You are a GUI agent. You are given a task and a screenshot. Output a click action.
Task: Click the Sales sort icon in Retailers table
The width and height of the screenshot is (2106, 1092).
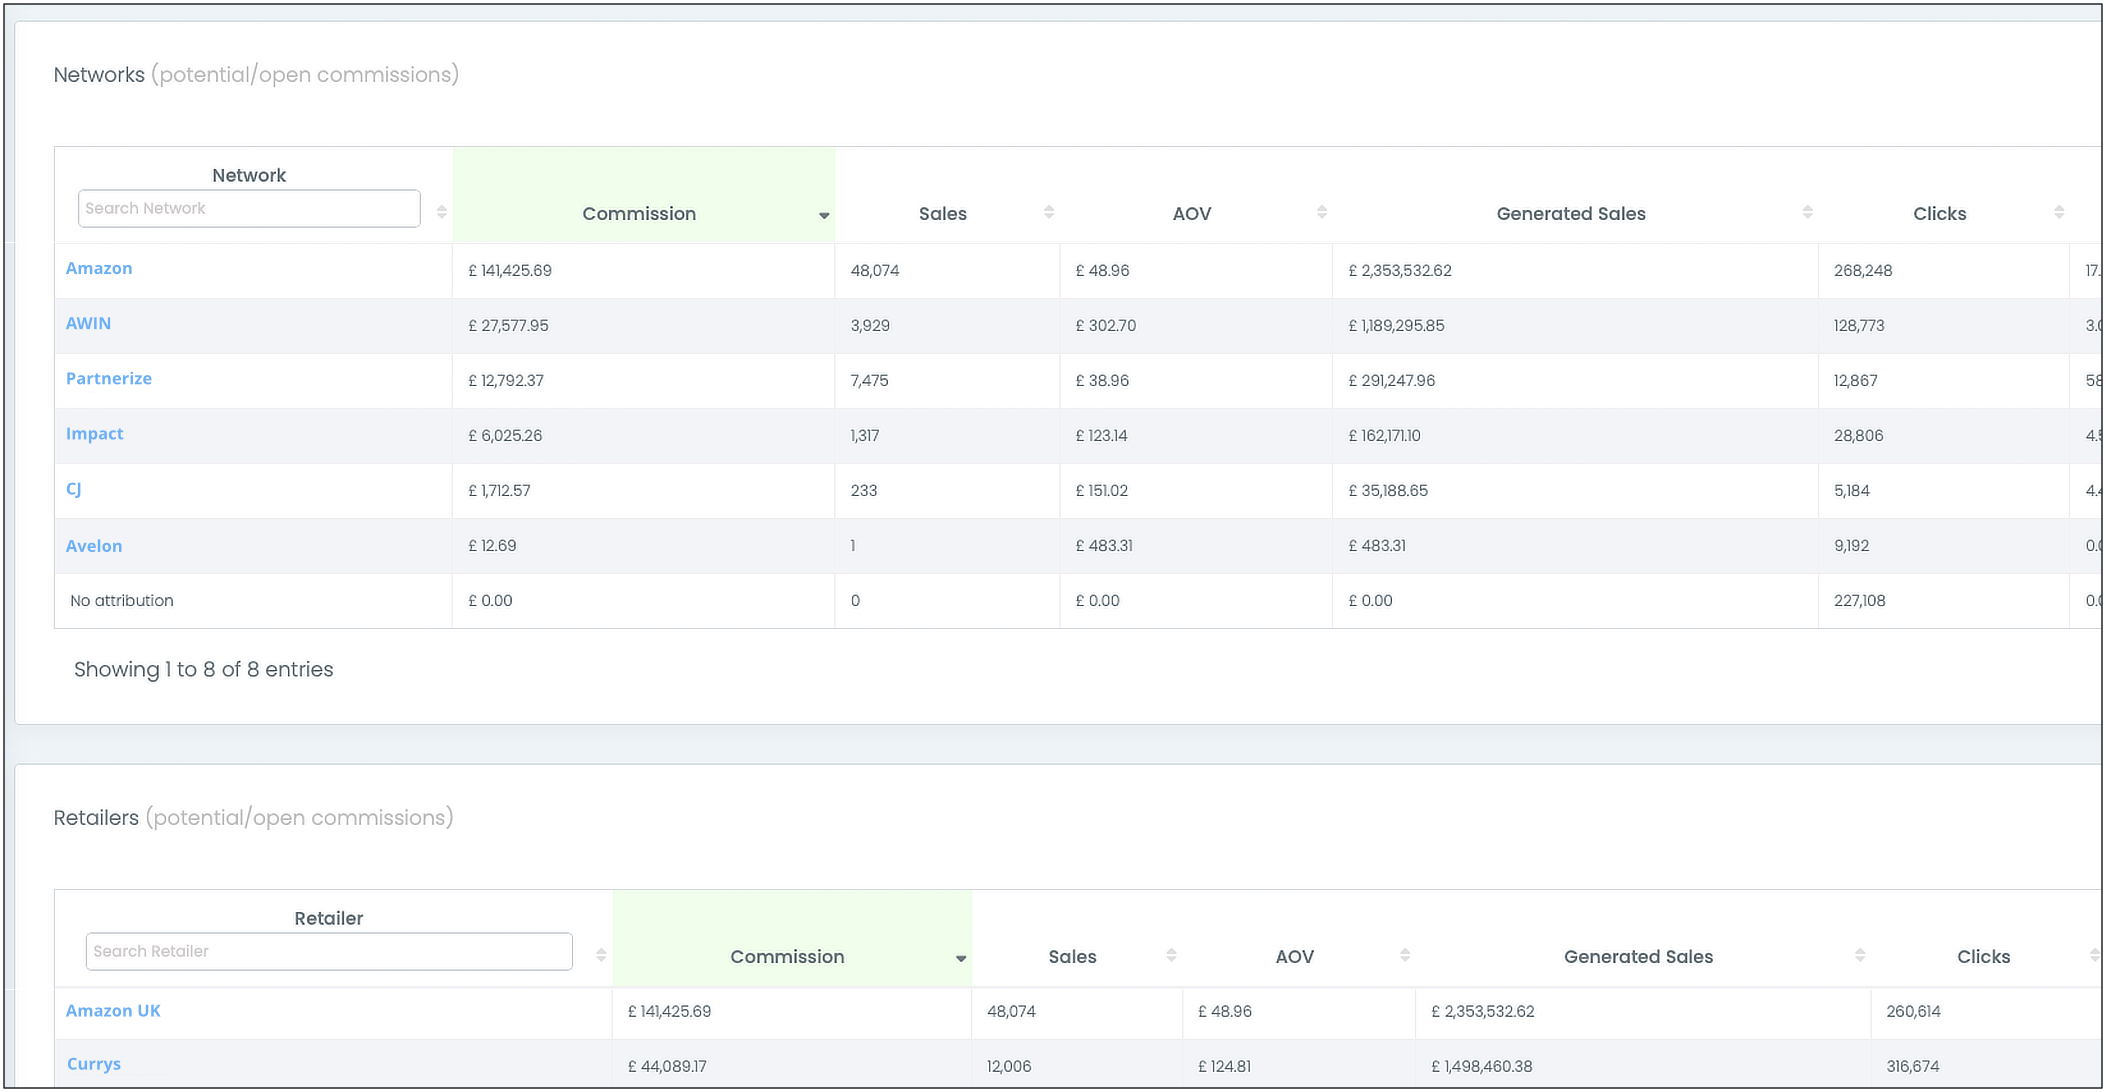(x=1171, y=954)
